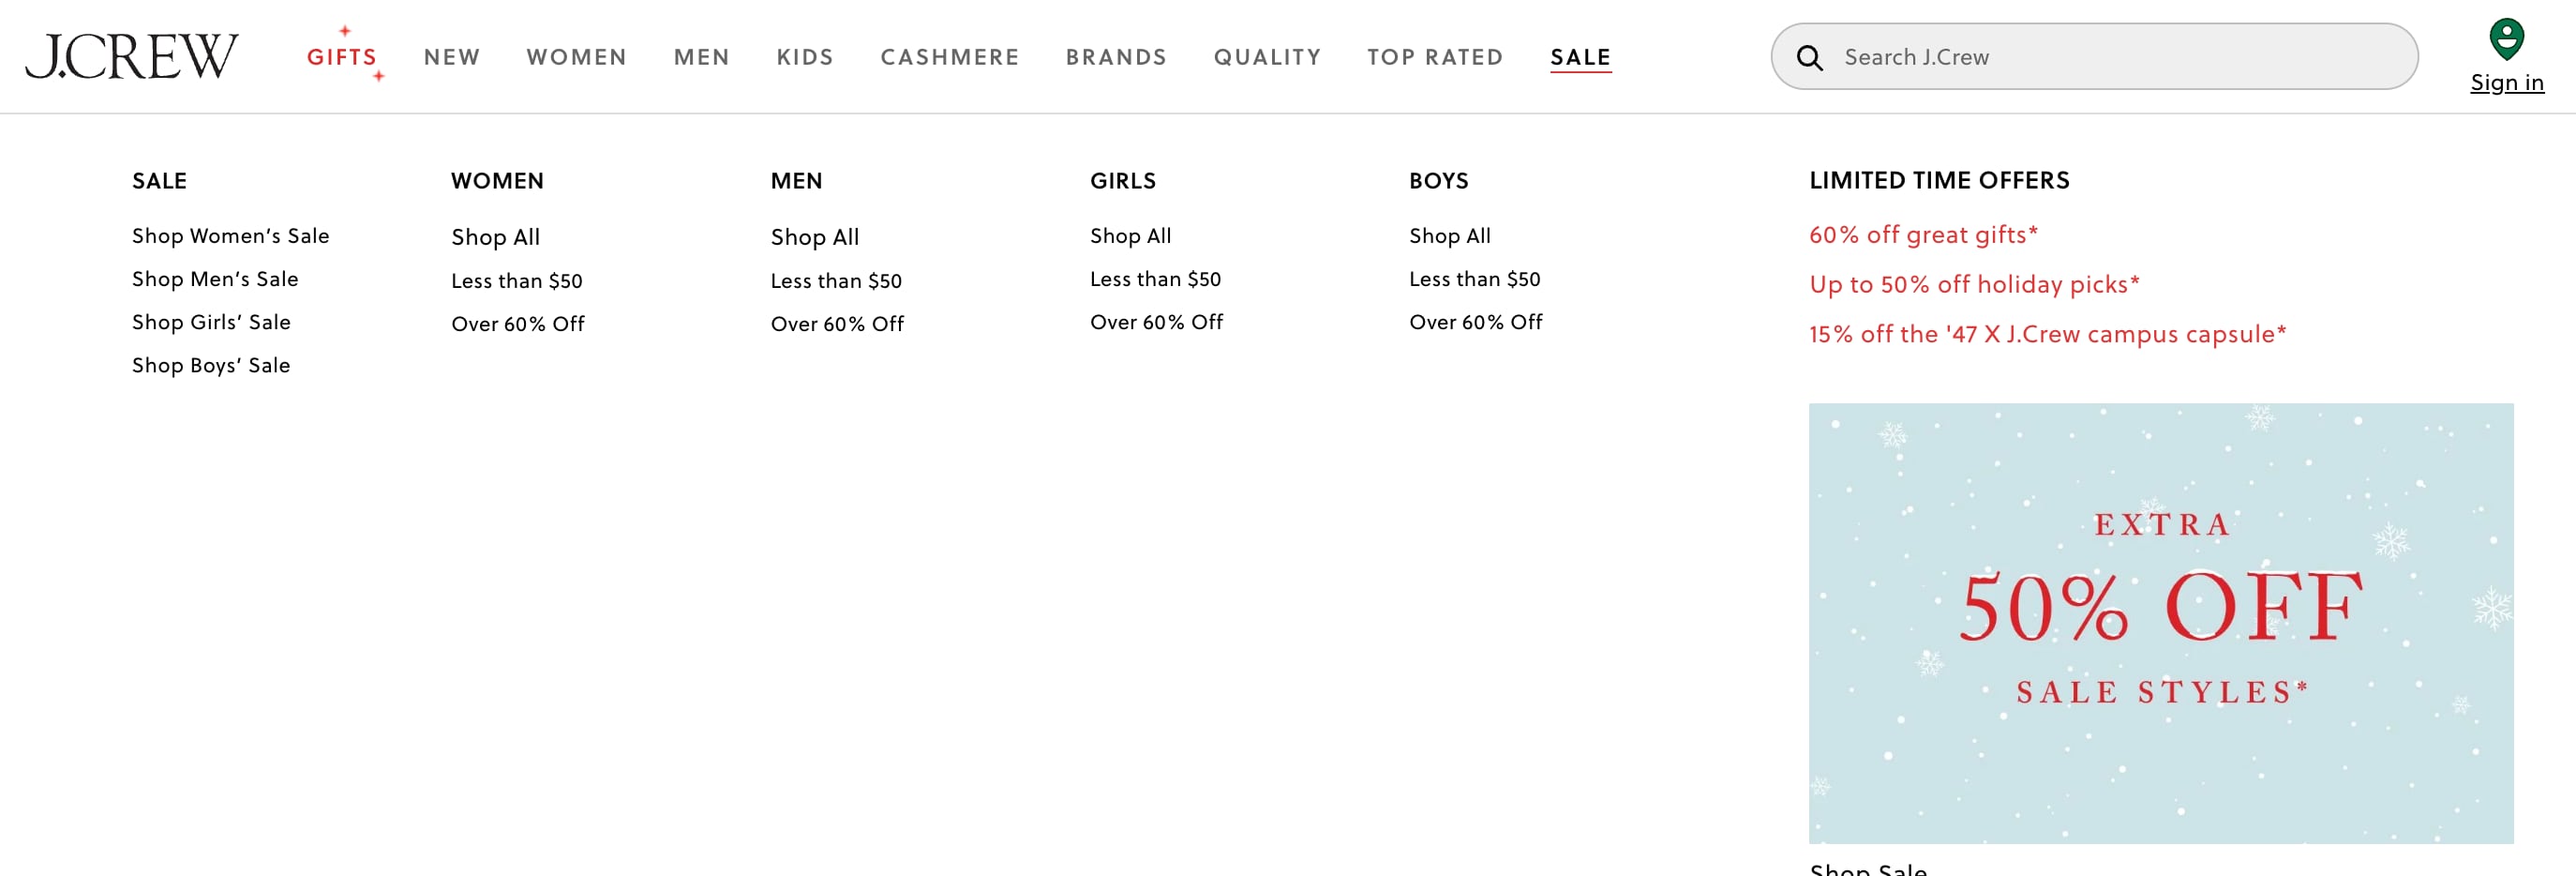
Task: Click the Sign in link
Action: (2506, 83)
